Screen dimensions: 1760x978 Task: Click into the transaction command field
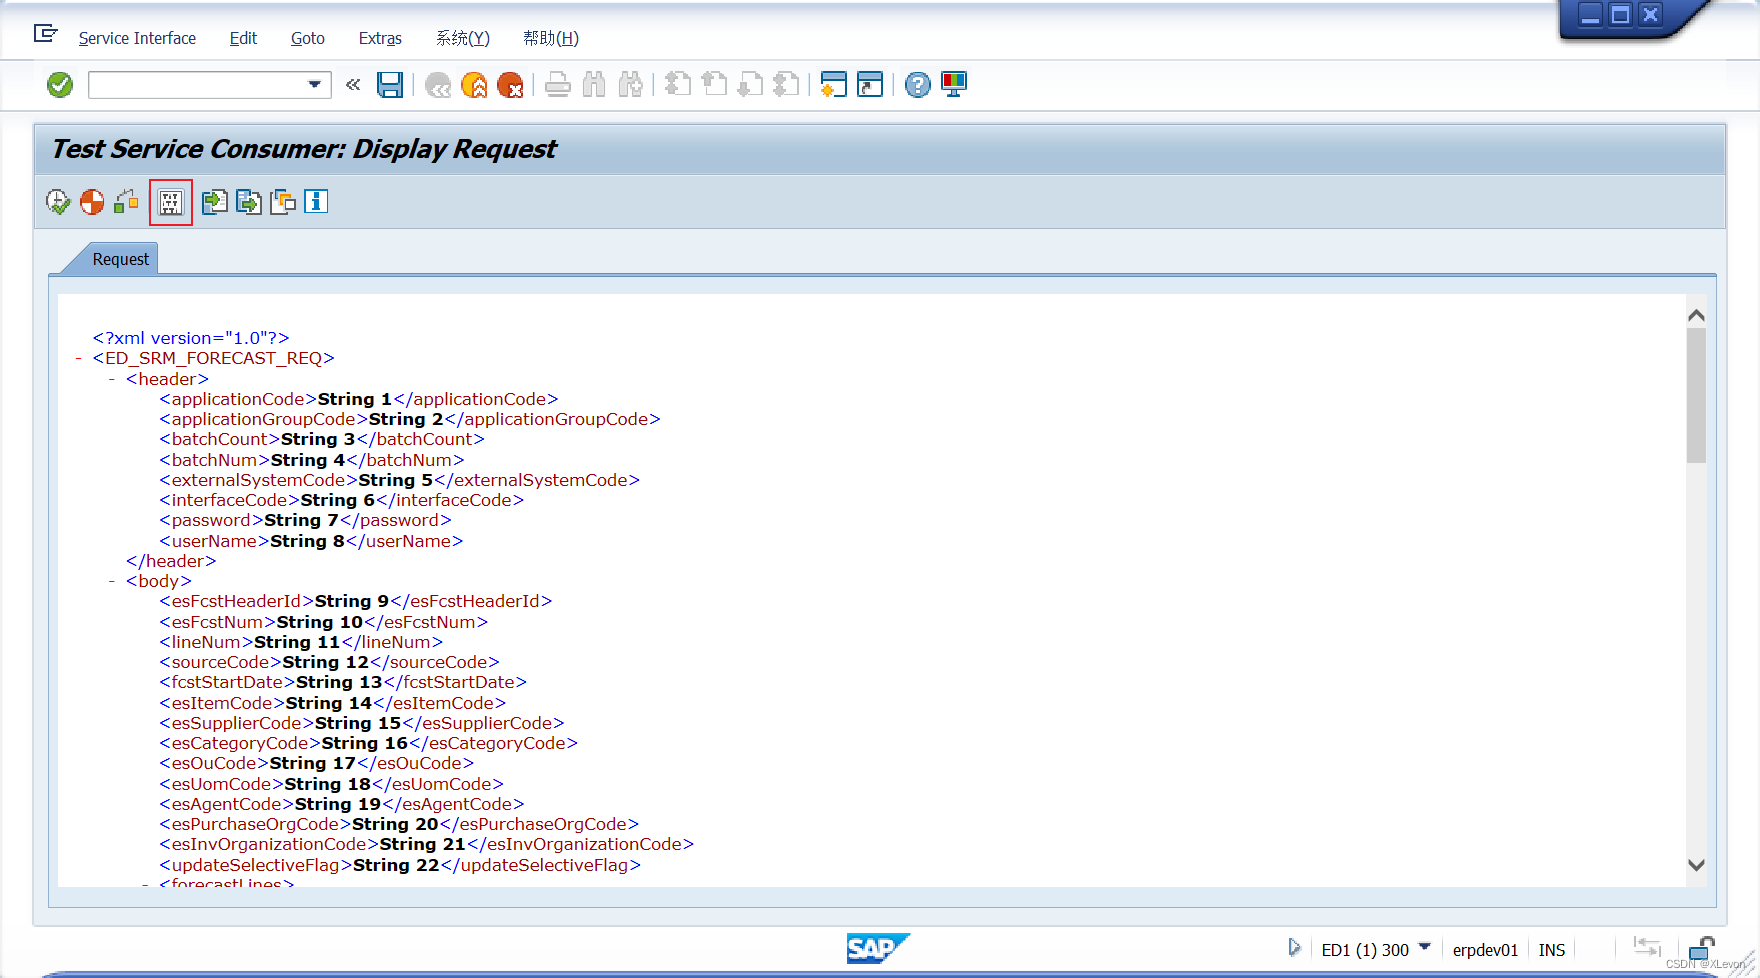[197, 85]
